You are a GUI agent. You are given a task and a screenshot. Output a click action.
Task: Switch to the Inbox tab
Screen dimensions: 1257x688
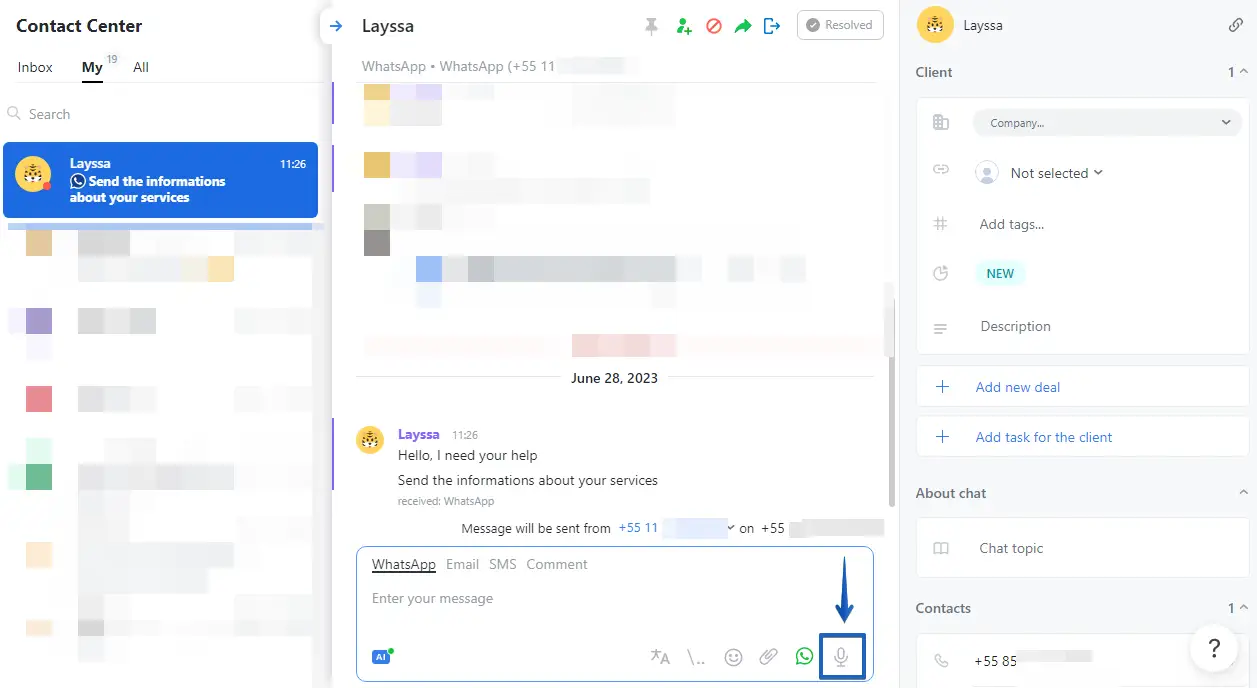point(35,67)
